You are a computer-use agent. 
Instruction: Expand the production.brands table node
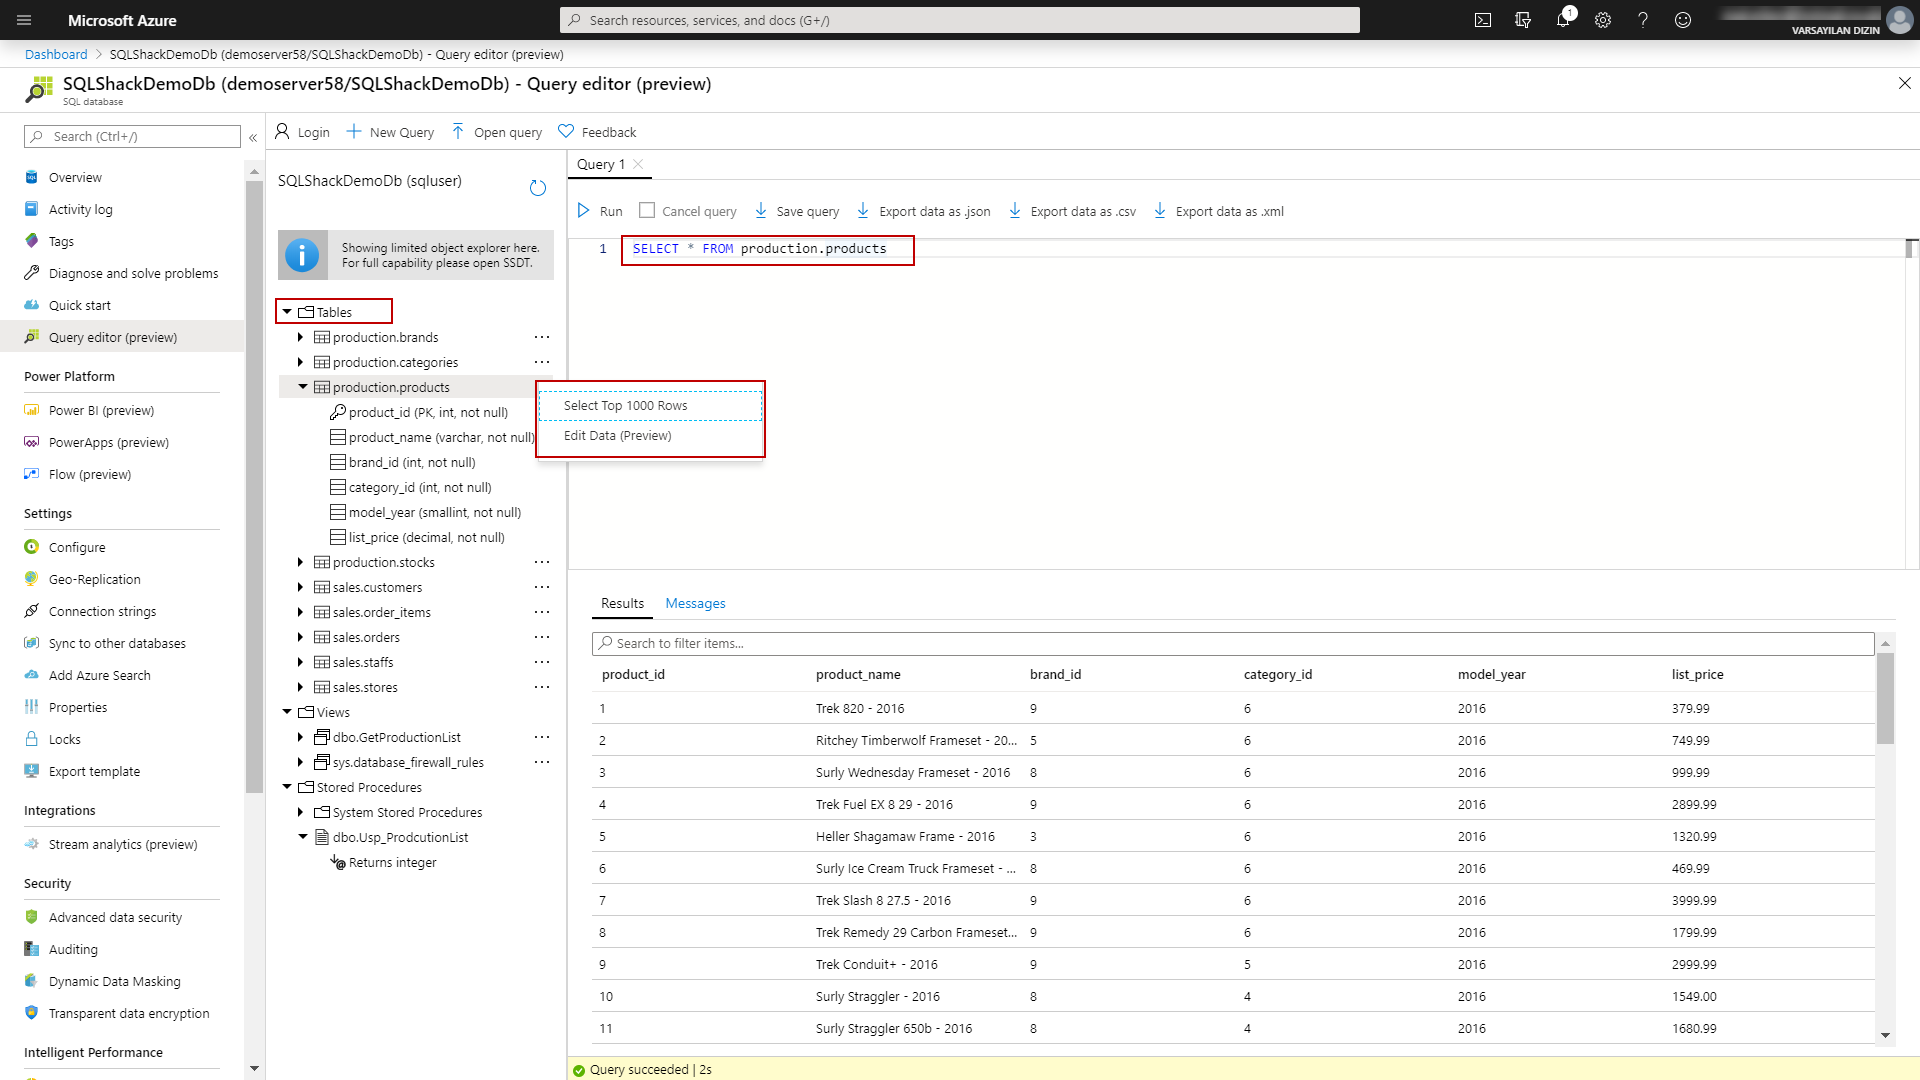[x=300, y=337]
